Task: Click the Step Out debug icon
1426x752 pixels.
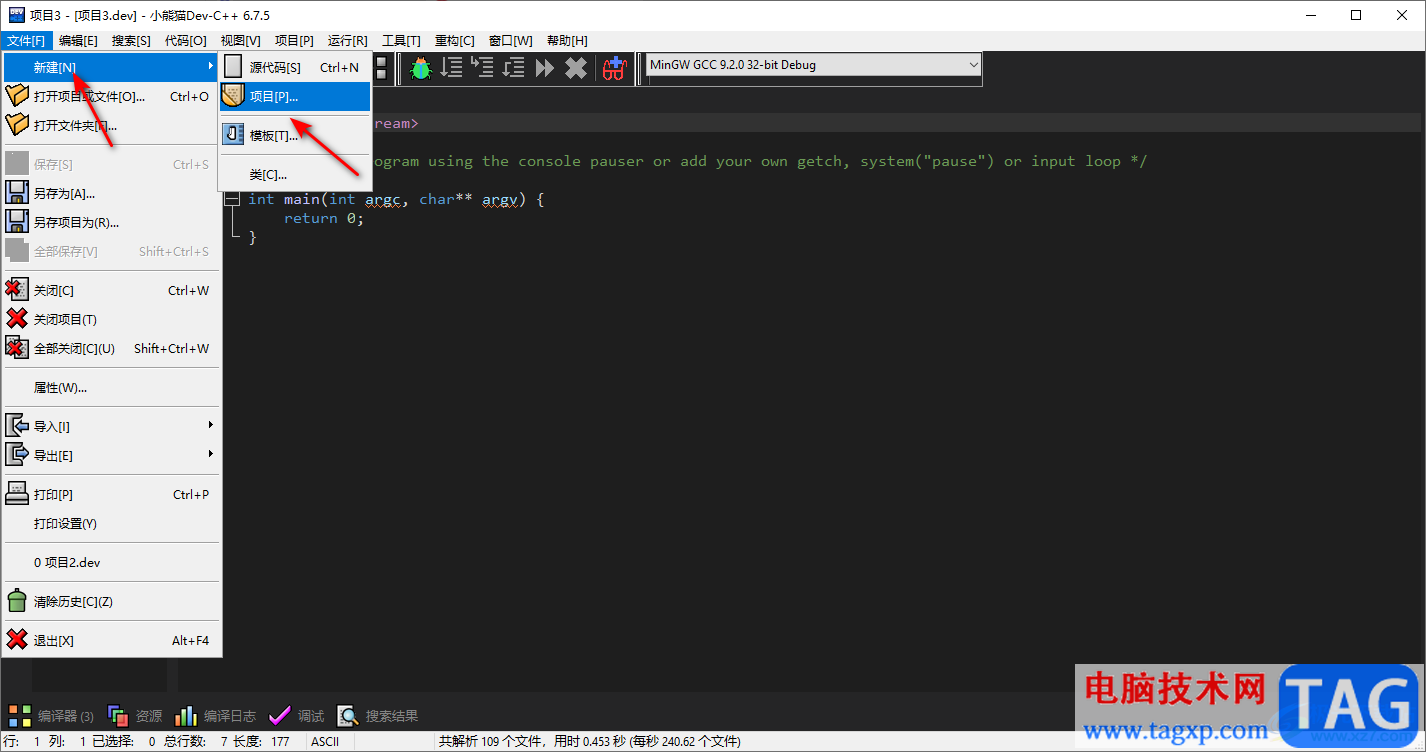Action: point(514,67)
